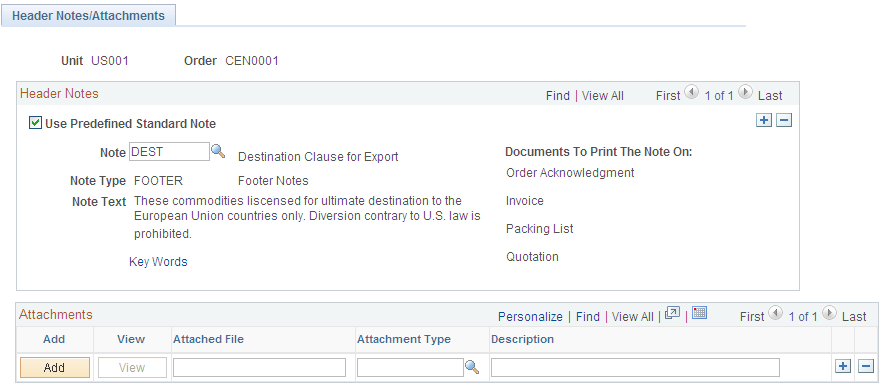Go to previous Header Notes row arrow
This screenshot has height=388, width=885.
click(691, 91)
